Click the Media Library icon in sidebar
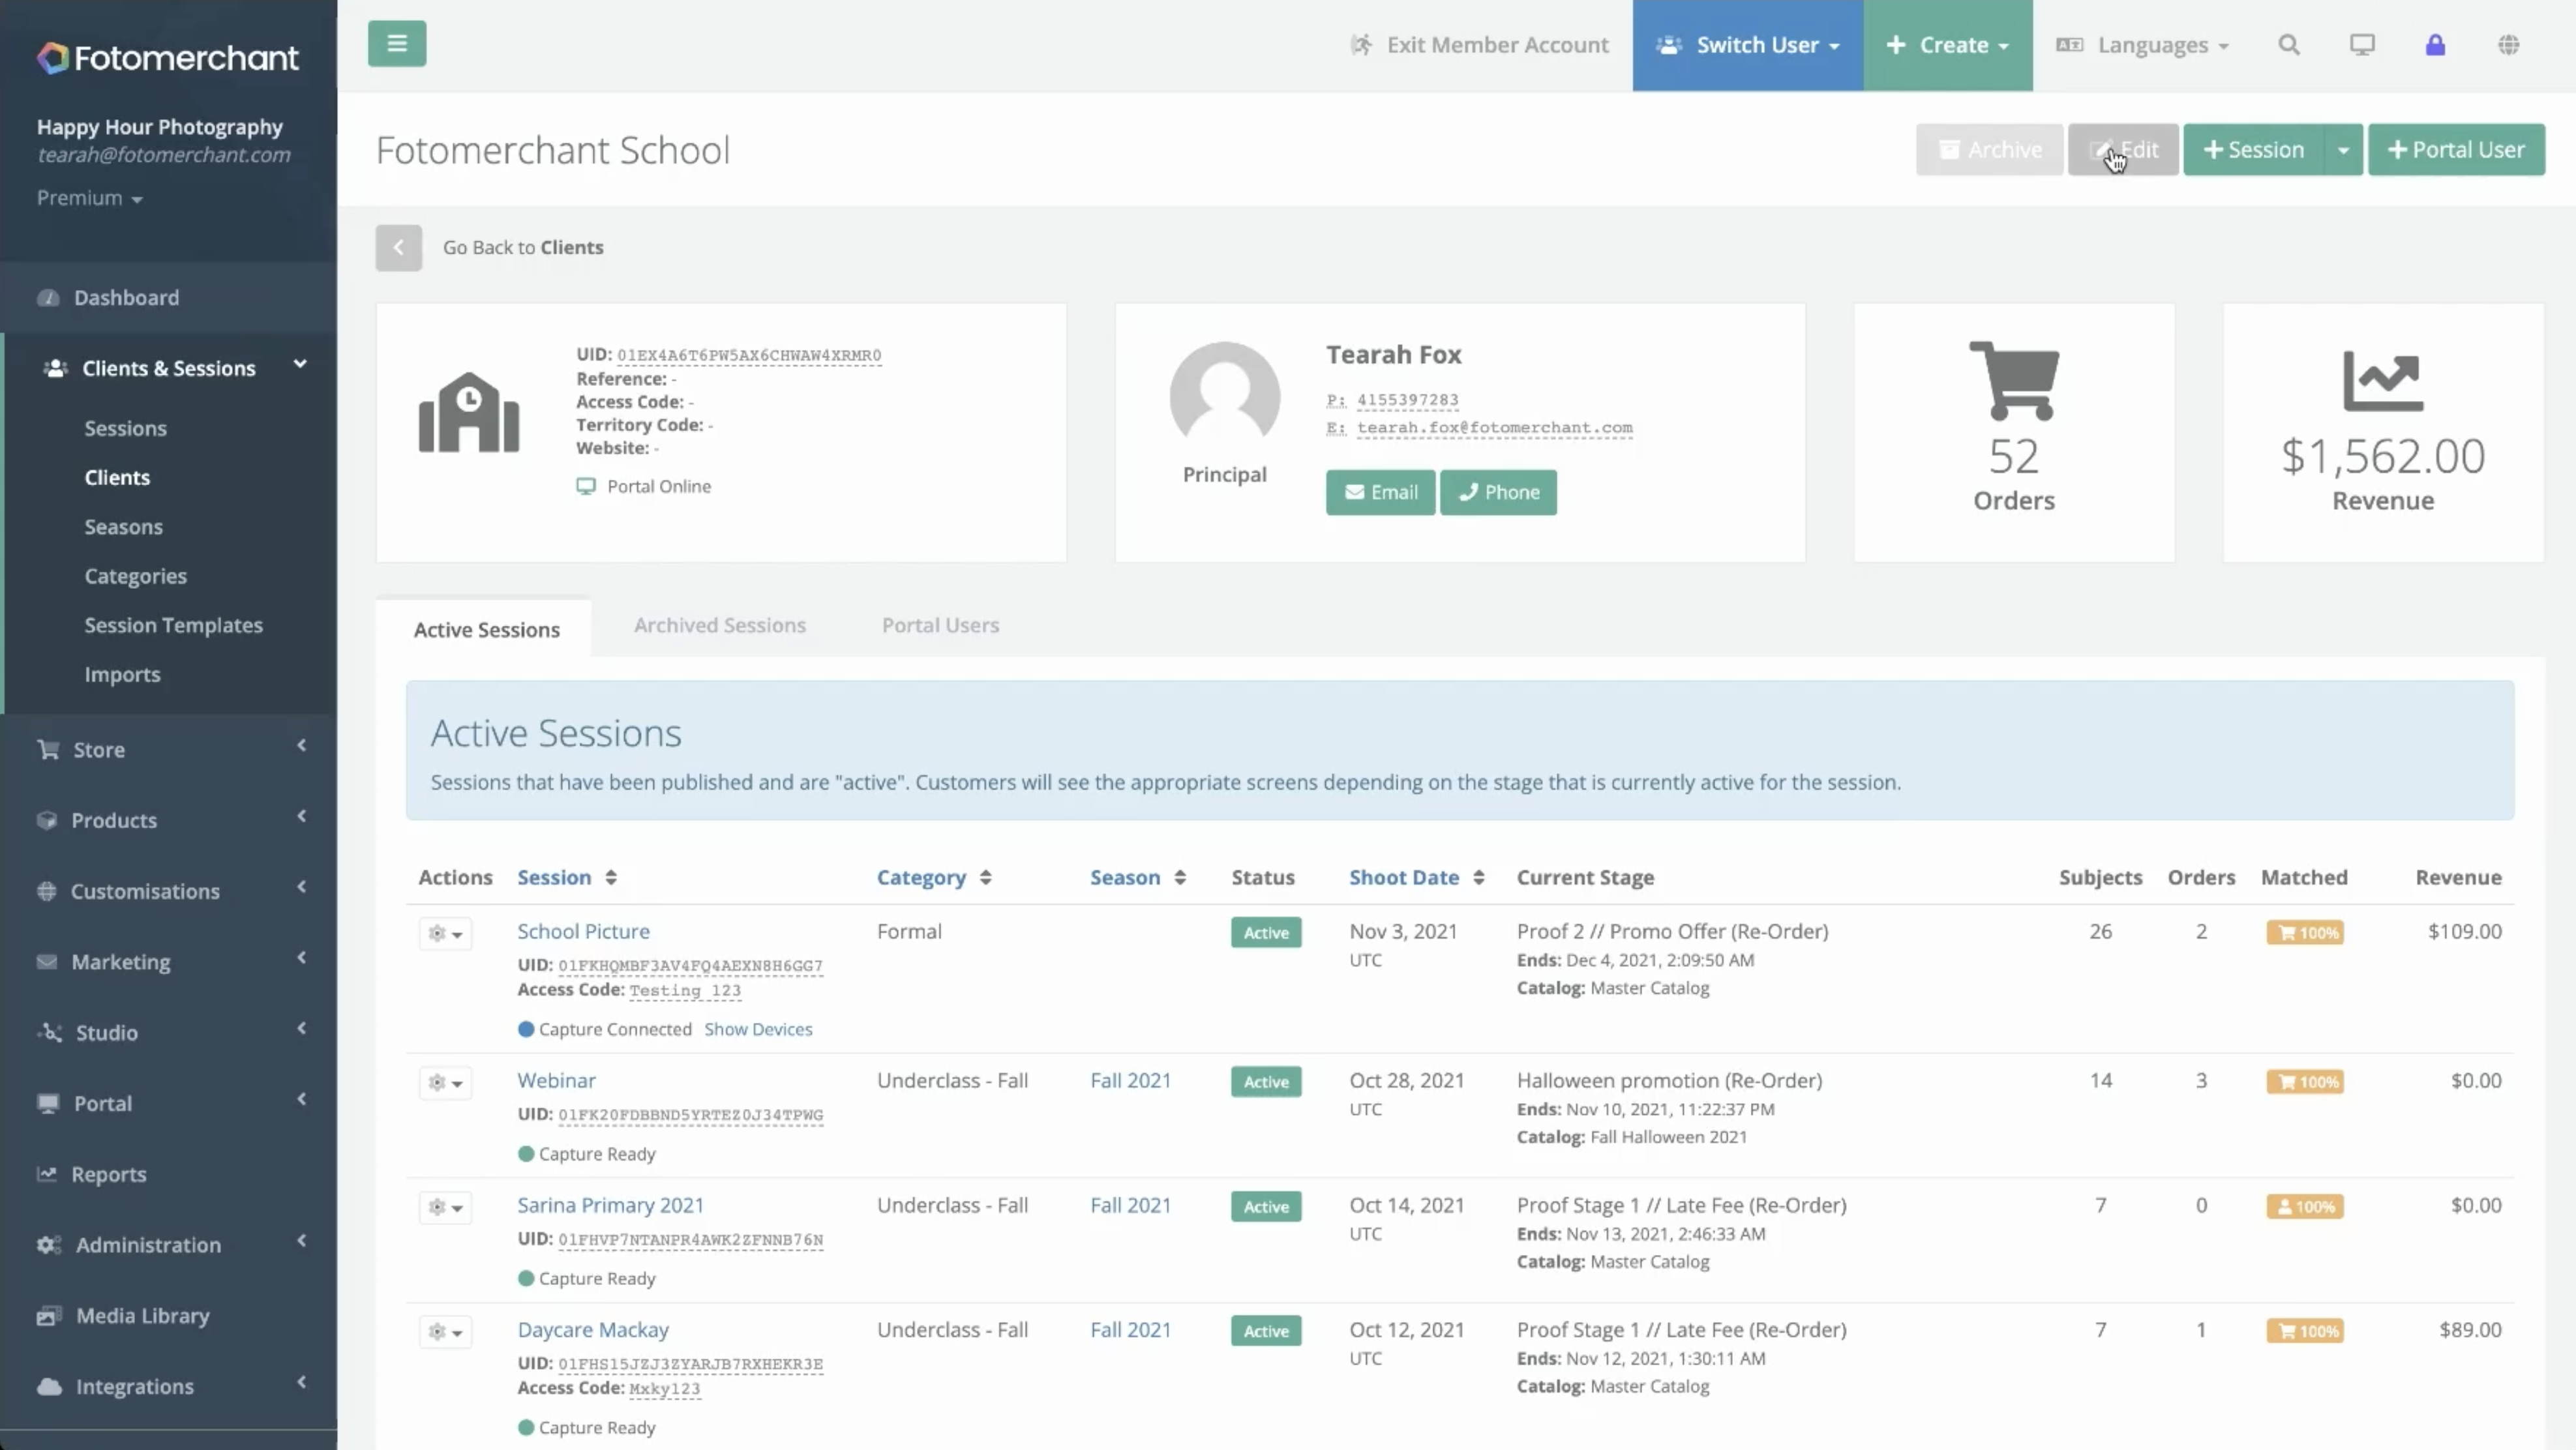Screen dimensions: 2576x1450 pos(49,1316)
